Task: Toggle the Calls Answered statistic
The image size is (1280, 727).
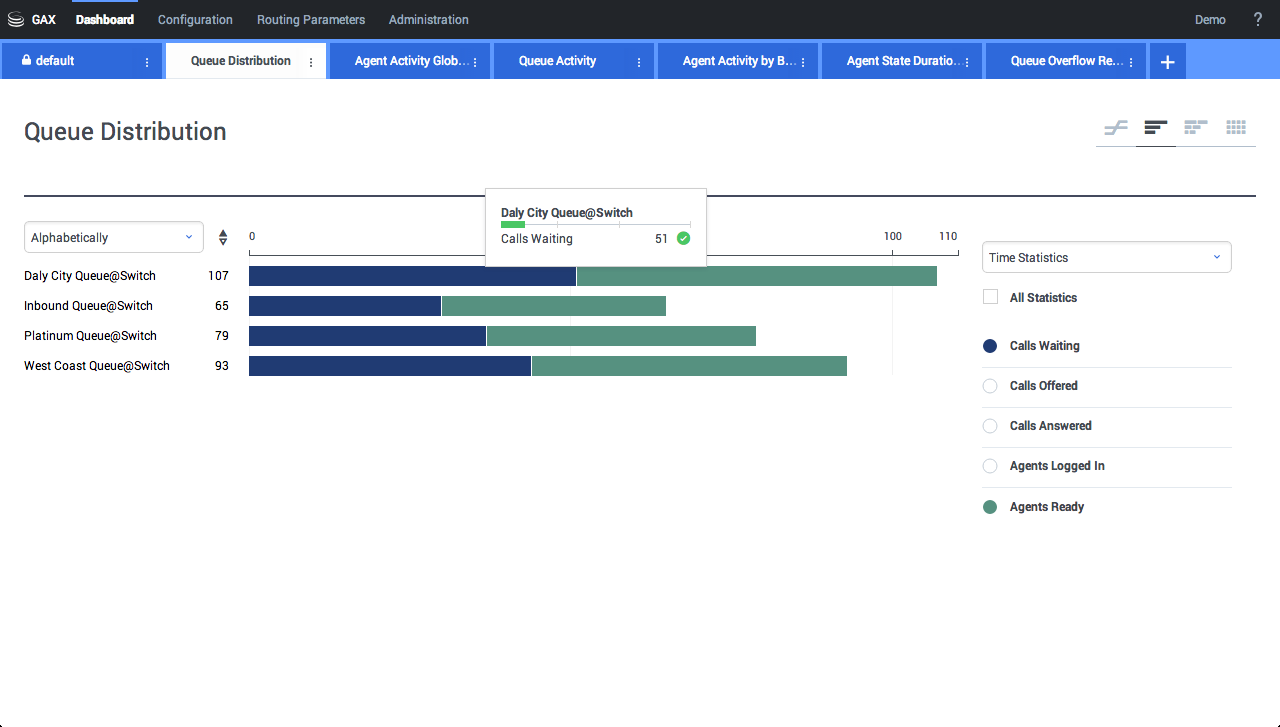Action: point(990,426)
